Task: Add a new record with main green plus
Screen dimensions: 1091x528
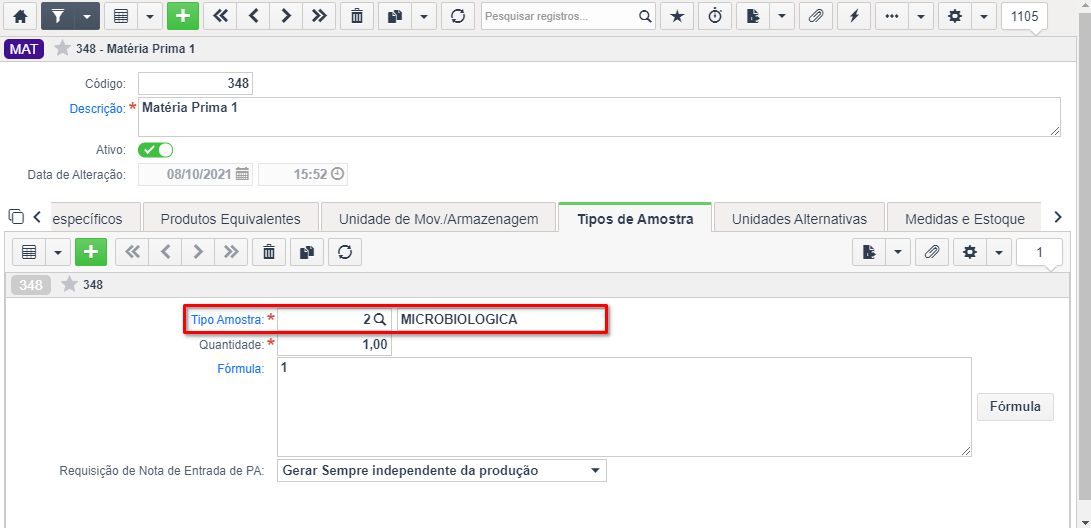Action: [x=183, y=17]
